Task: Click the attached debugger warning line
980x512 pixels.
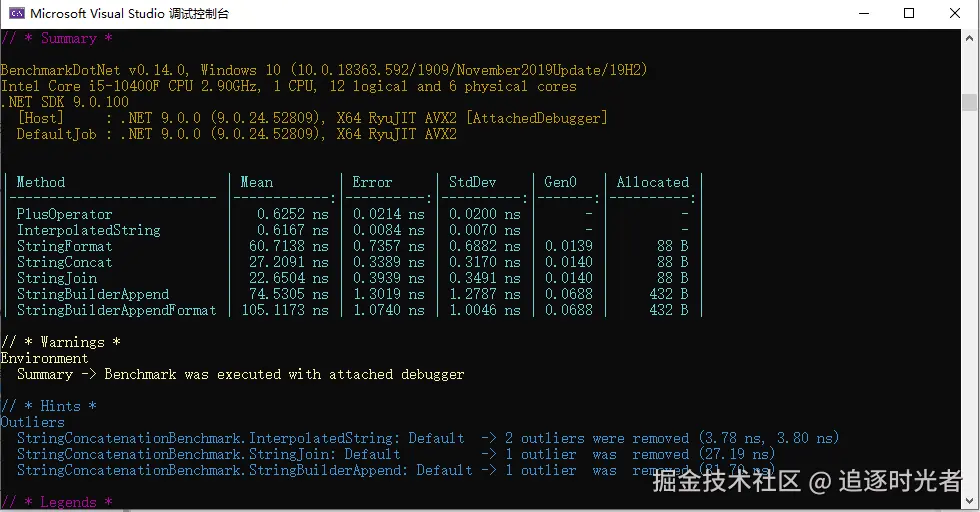Action: (x=241, y=374)
